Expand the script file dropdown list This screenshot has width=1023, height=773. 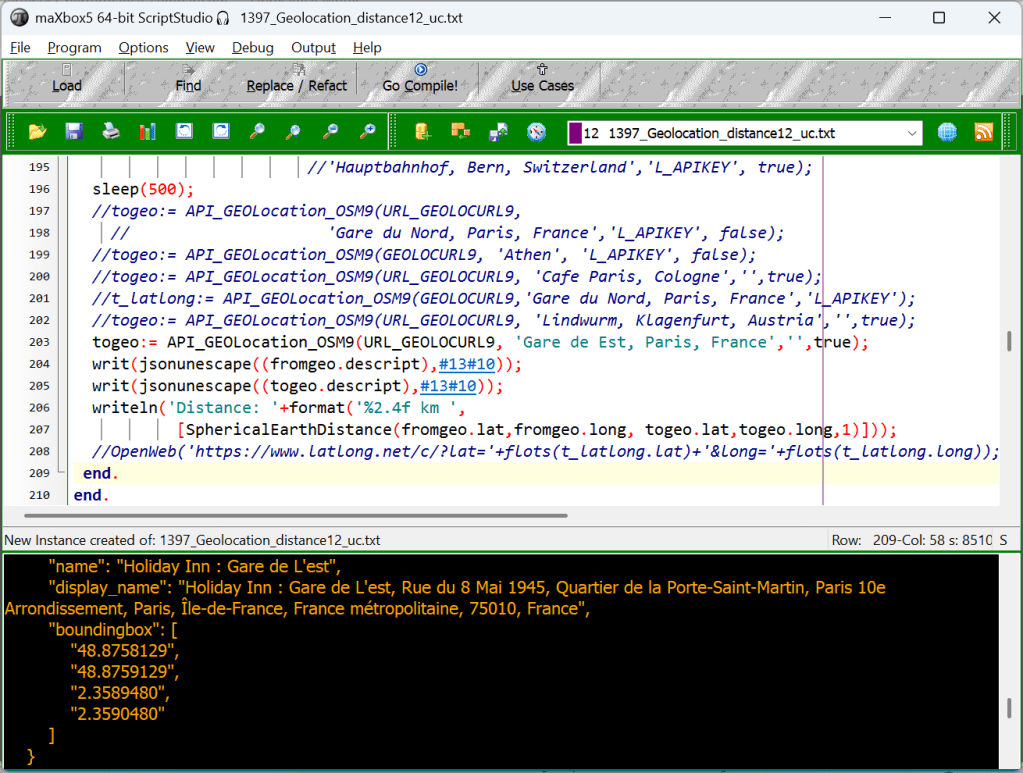(912, 133)
